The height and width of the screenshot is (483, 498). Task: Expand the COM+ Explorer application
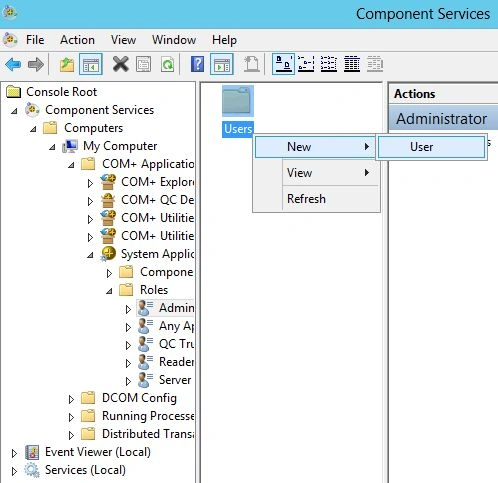[x=90, y=183]
